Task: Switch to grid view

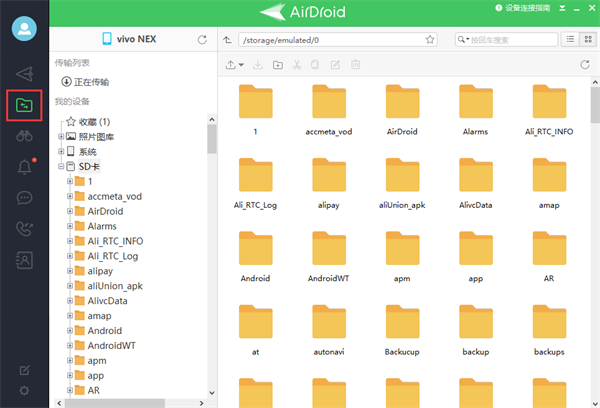Action: click(588, 39)
